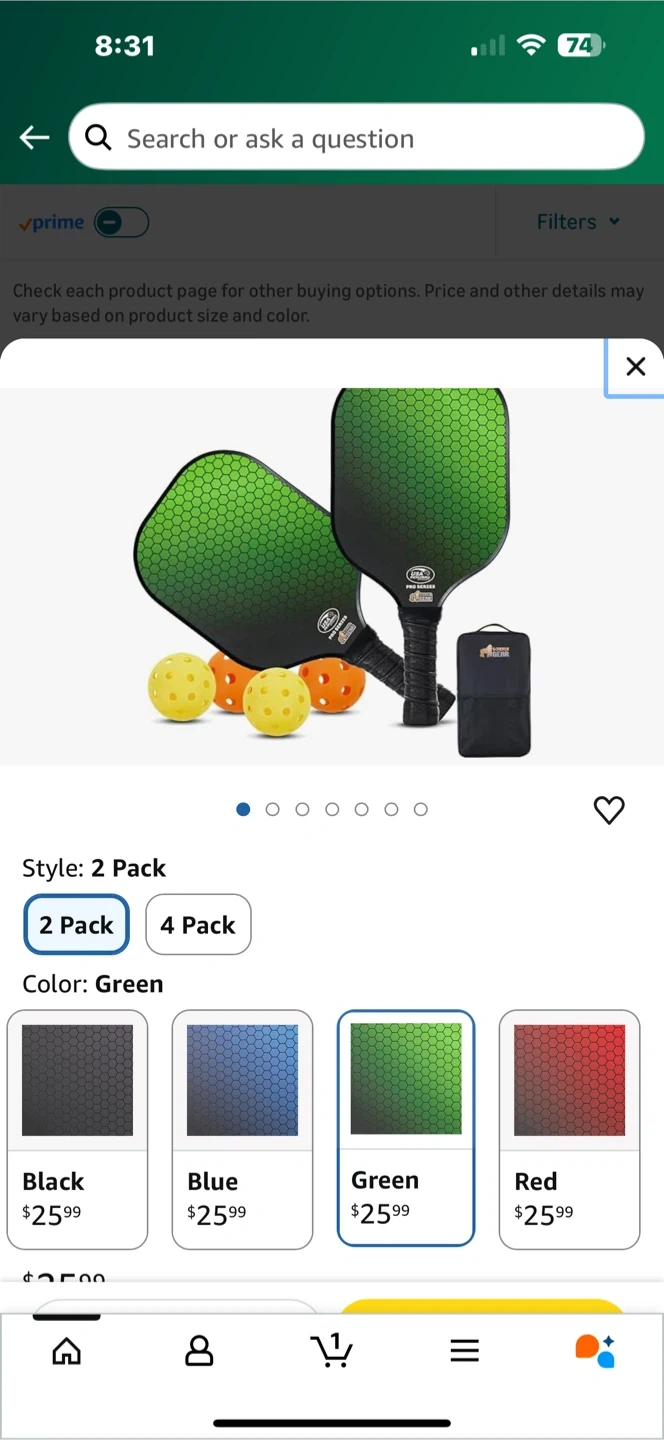Choose the Black color swatch
This screenshot has height=1440, width=664.
point(77,1129)
